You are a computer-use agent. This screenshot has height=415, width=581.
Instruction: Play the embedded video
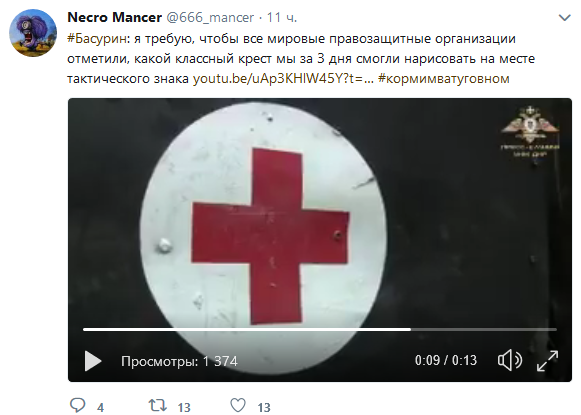pos(93,361)
